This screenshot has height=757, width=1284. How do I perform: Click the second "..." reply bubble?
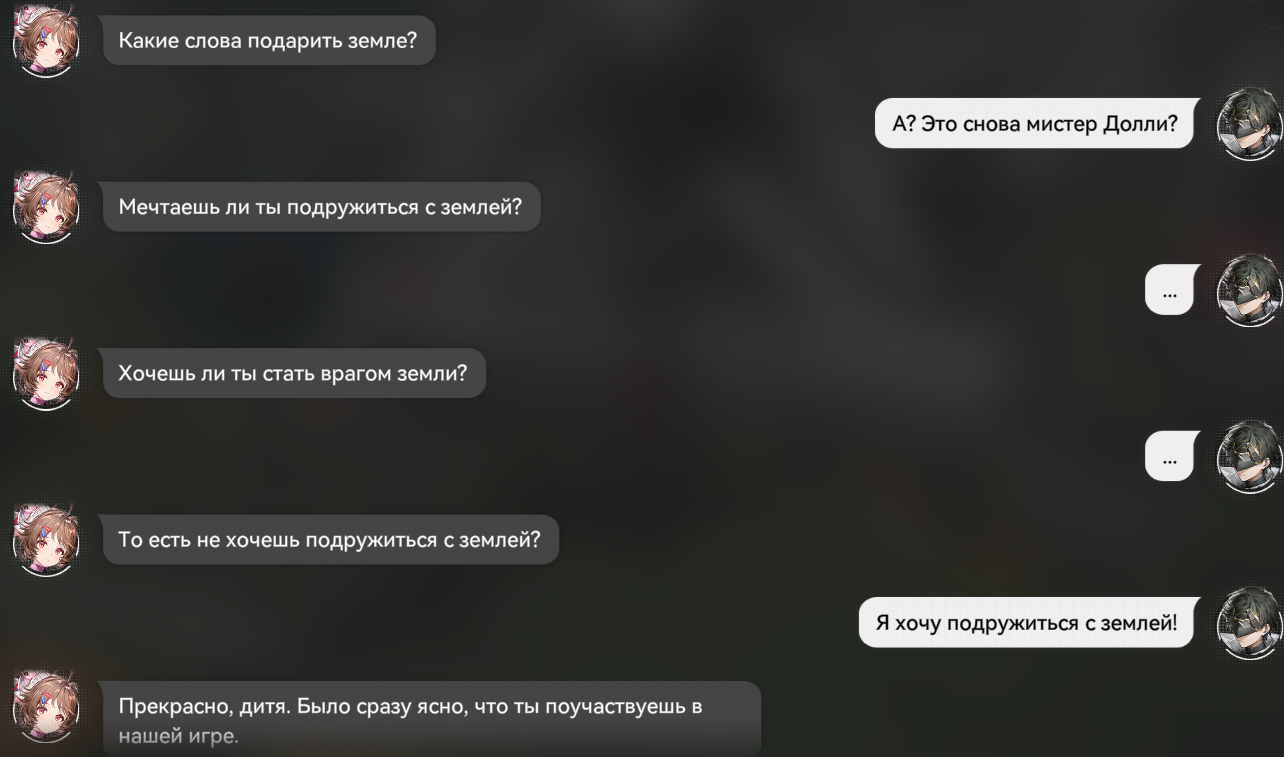tap(1171, 456)
